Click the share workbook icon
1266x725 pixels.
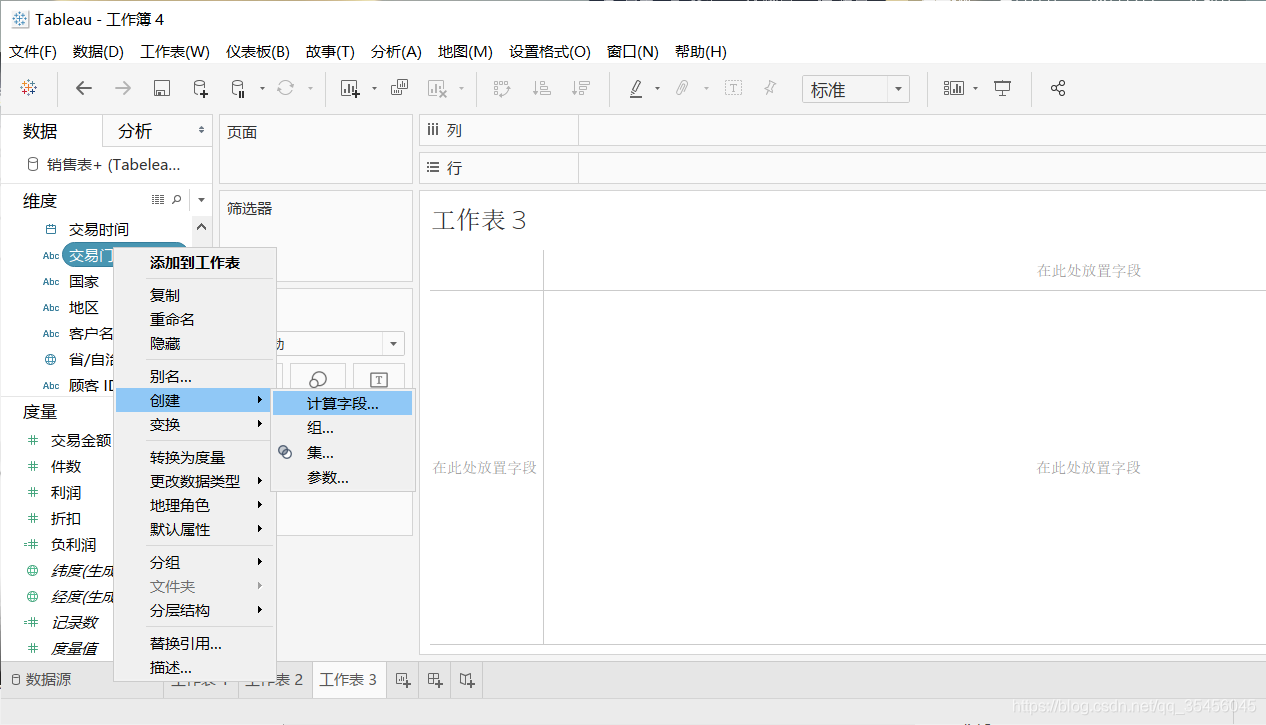[1058, 88]
